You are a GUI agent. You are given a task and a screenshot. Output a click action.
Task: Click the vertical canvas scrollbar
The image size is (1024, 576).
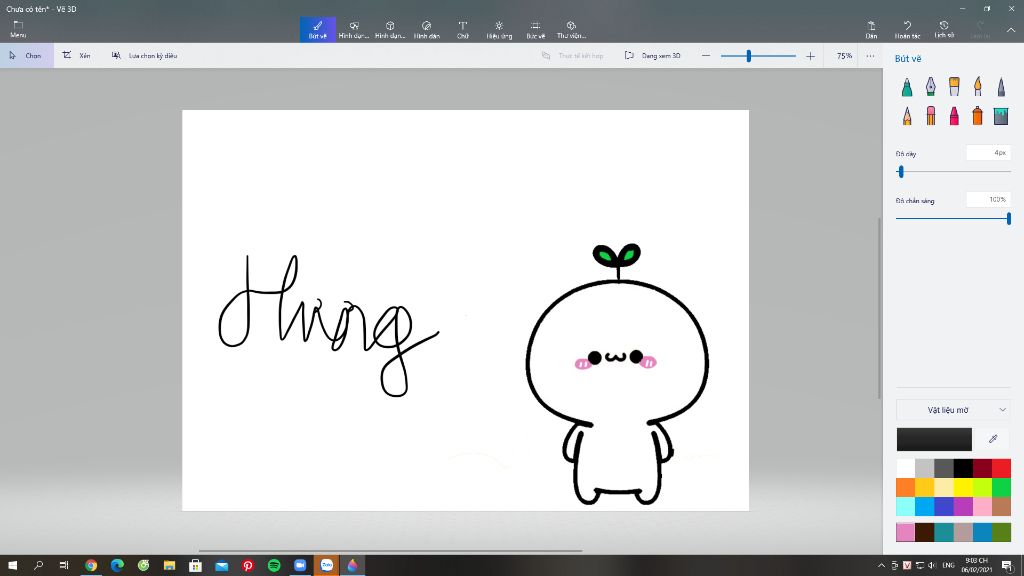coord(879,307)
